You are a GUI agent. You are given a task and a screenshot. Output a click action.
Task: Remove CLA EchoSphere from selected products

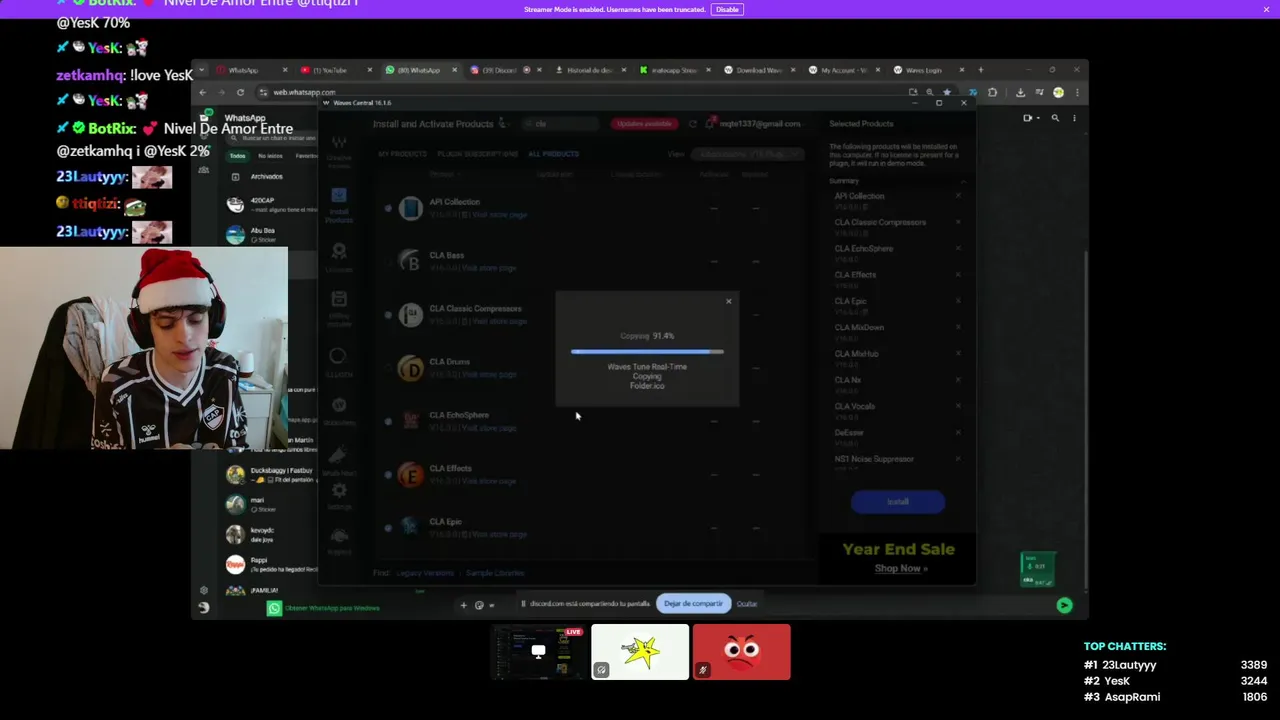(x=958, y=248)
